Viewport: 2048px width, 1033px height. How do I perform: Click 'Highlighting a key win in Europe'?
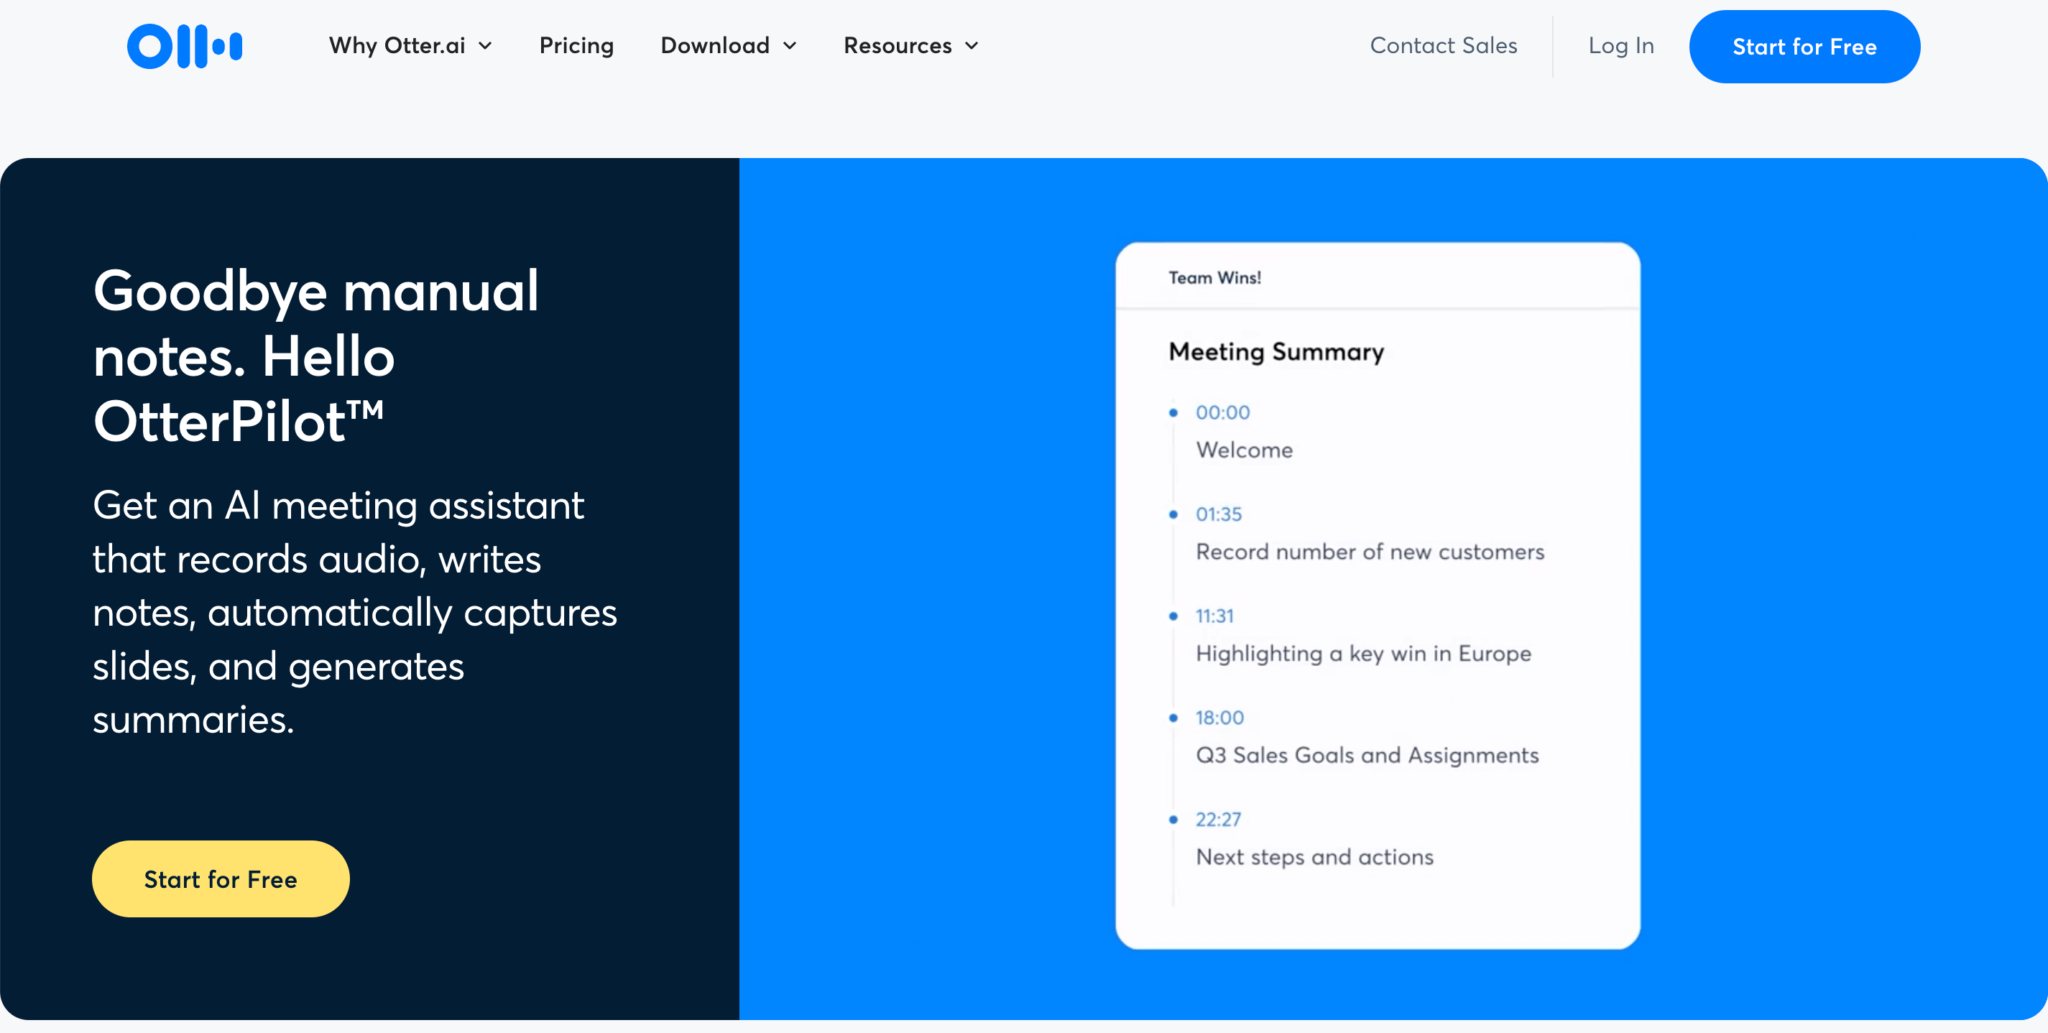click(1363, 653)
